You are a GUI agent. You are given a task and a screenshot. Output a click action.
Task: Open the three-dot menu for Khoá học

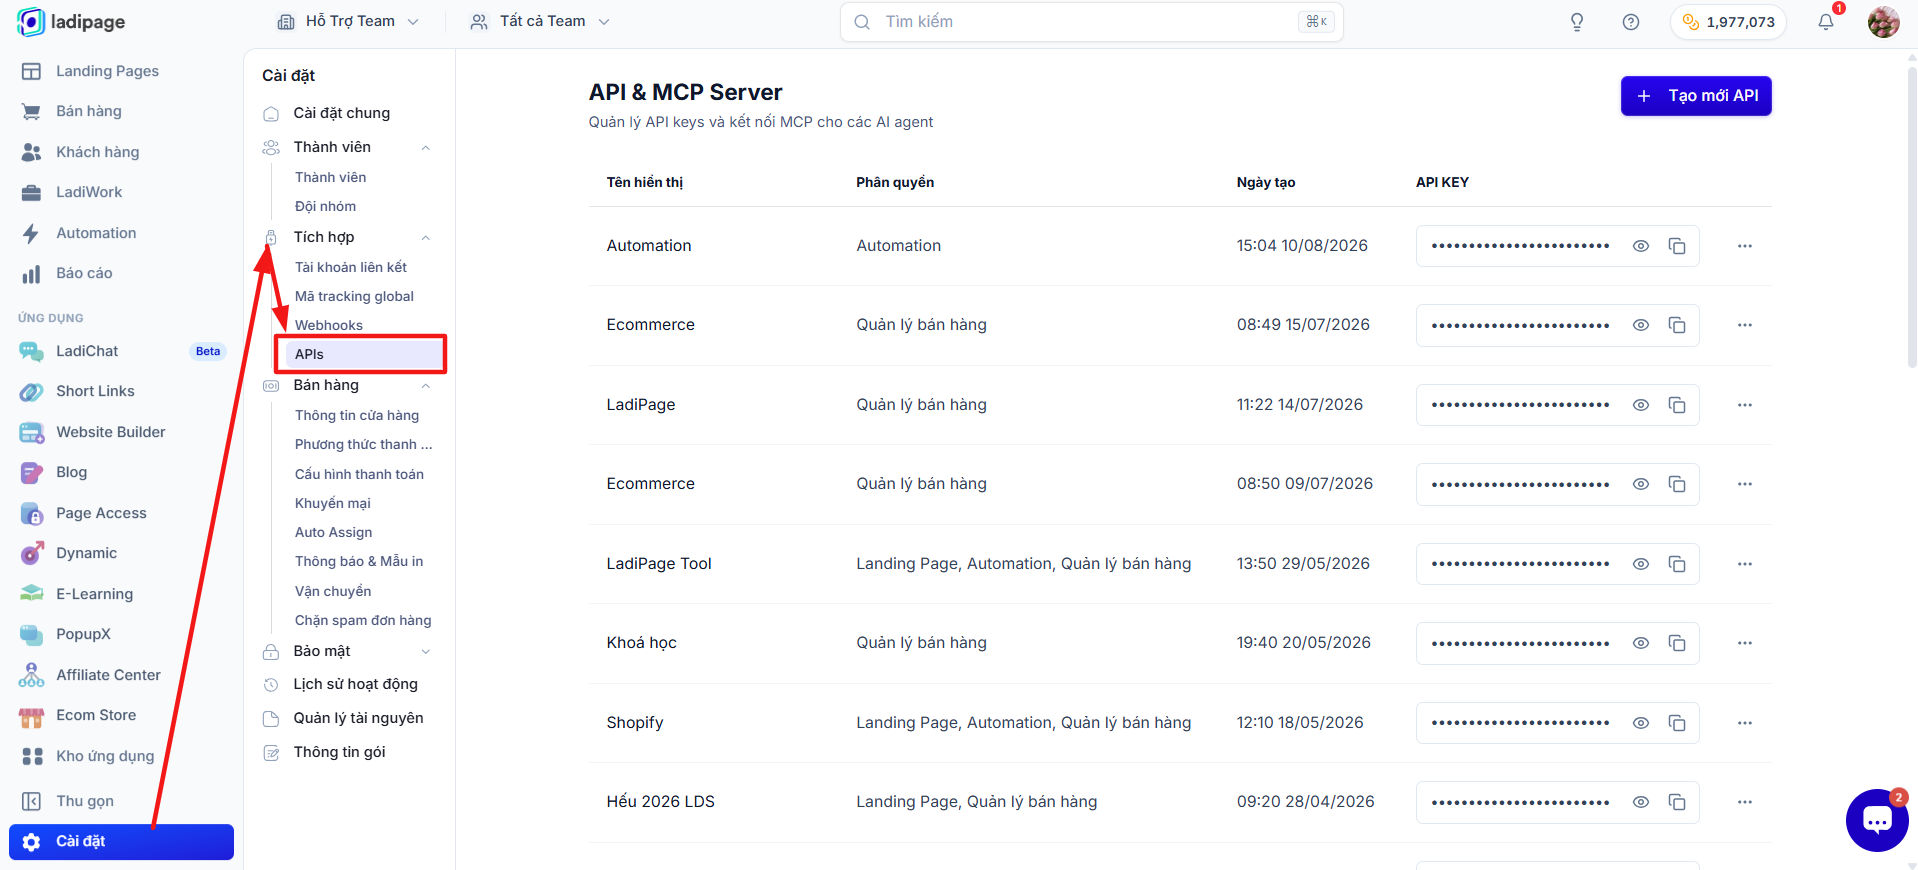pyautogui.click(x=1745, y=643)
